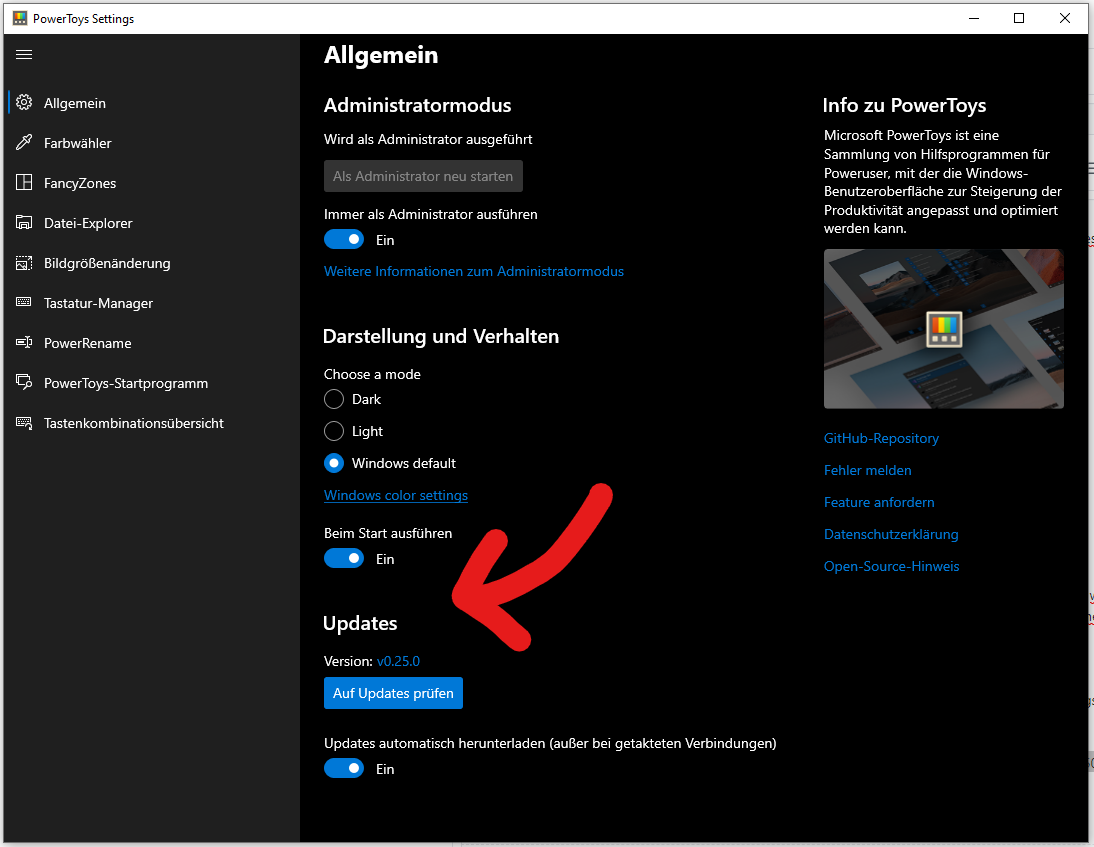1094x847 pixels.
Task: Click the v0.25.0 version link
Action: (399, 661)
